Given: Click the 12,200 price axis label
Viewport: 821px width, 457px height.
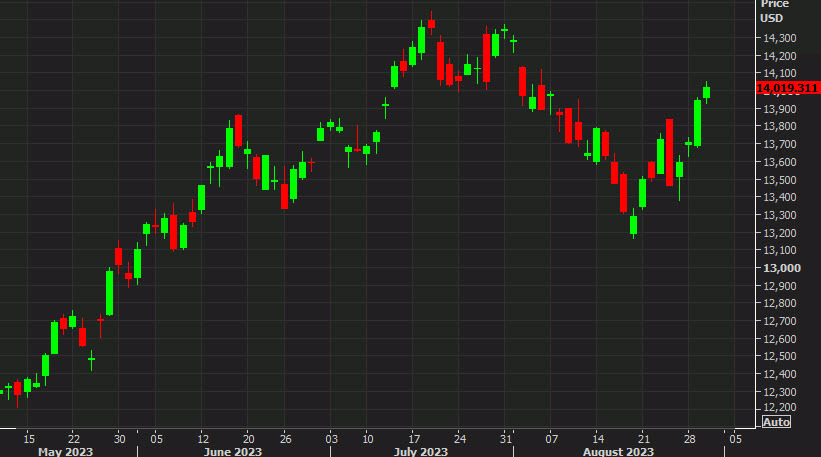Looking at the screenshot, I should point(780,407).
